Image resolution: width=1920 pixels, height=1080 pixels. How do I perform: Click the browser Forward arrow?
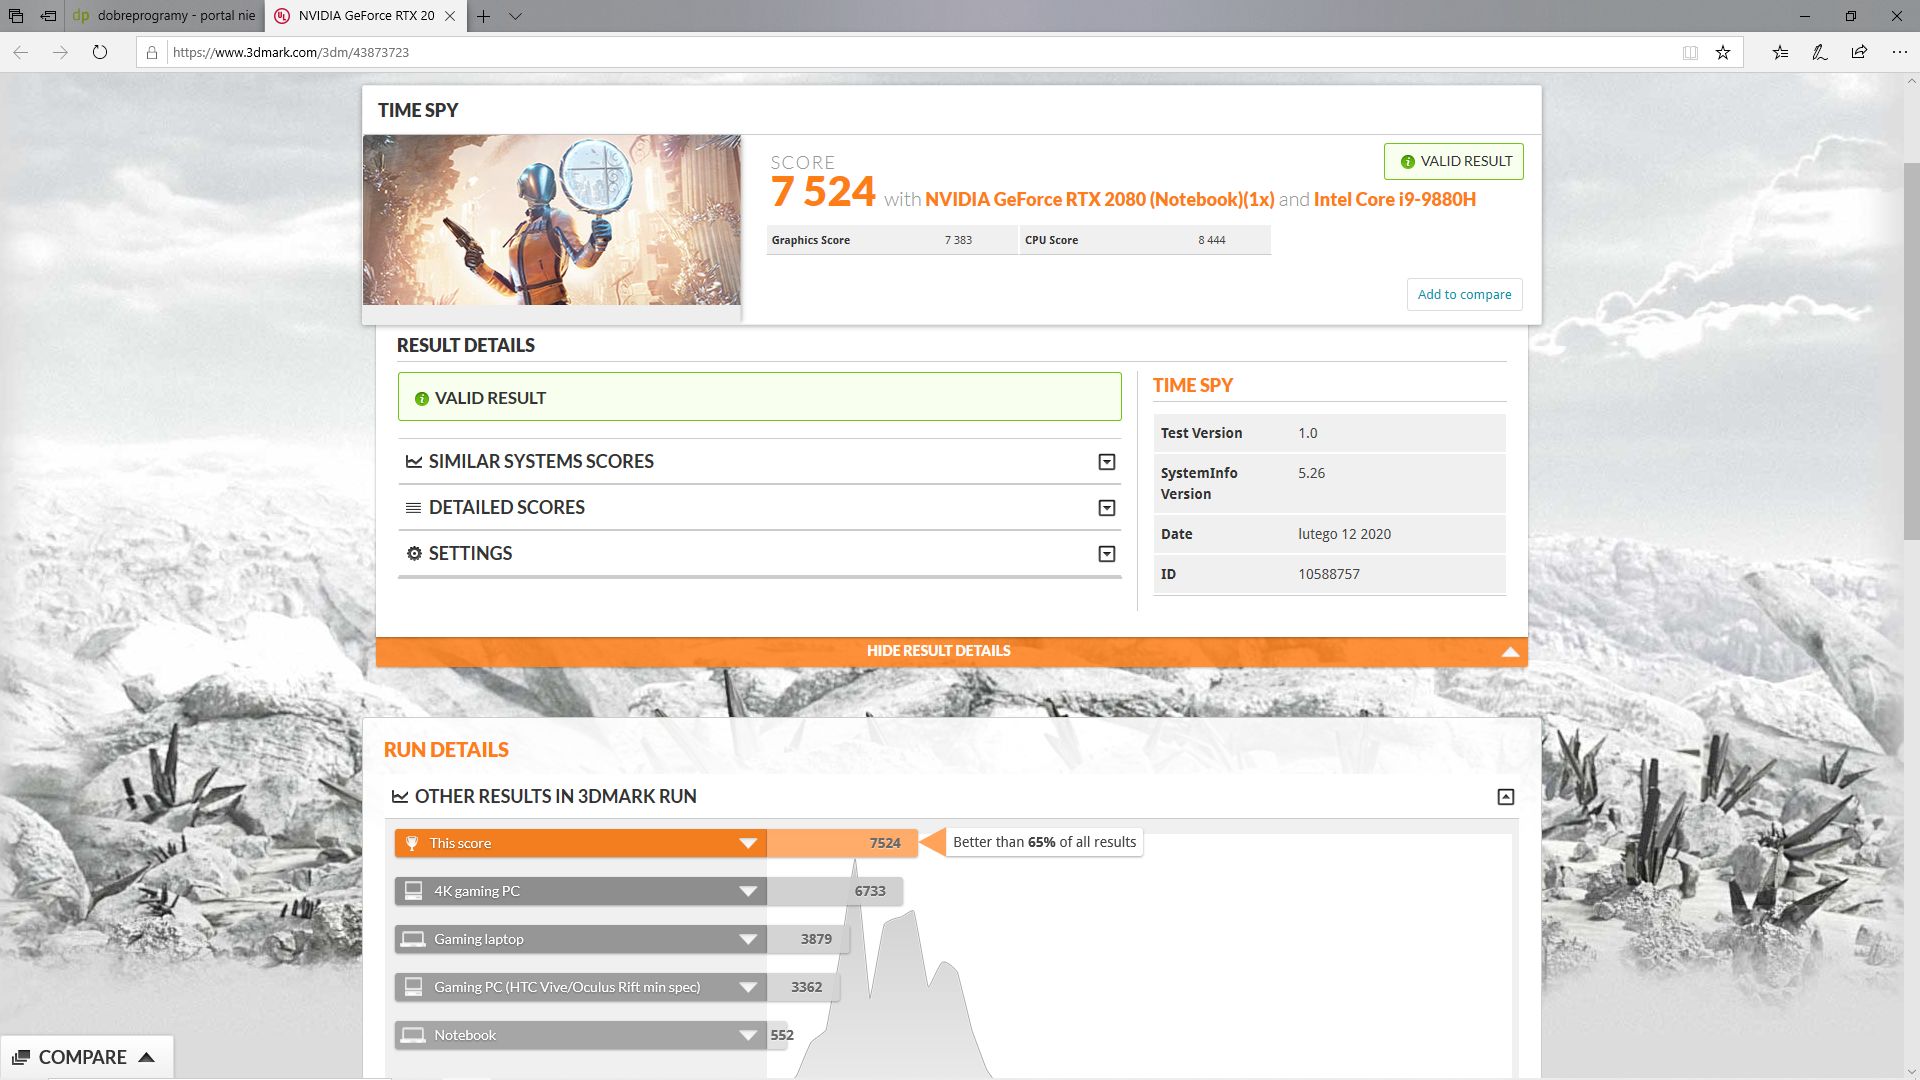click(x=60, y=53)
